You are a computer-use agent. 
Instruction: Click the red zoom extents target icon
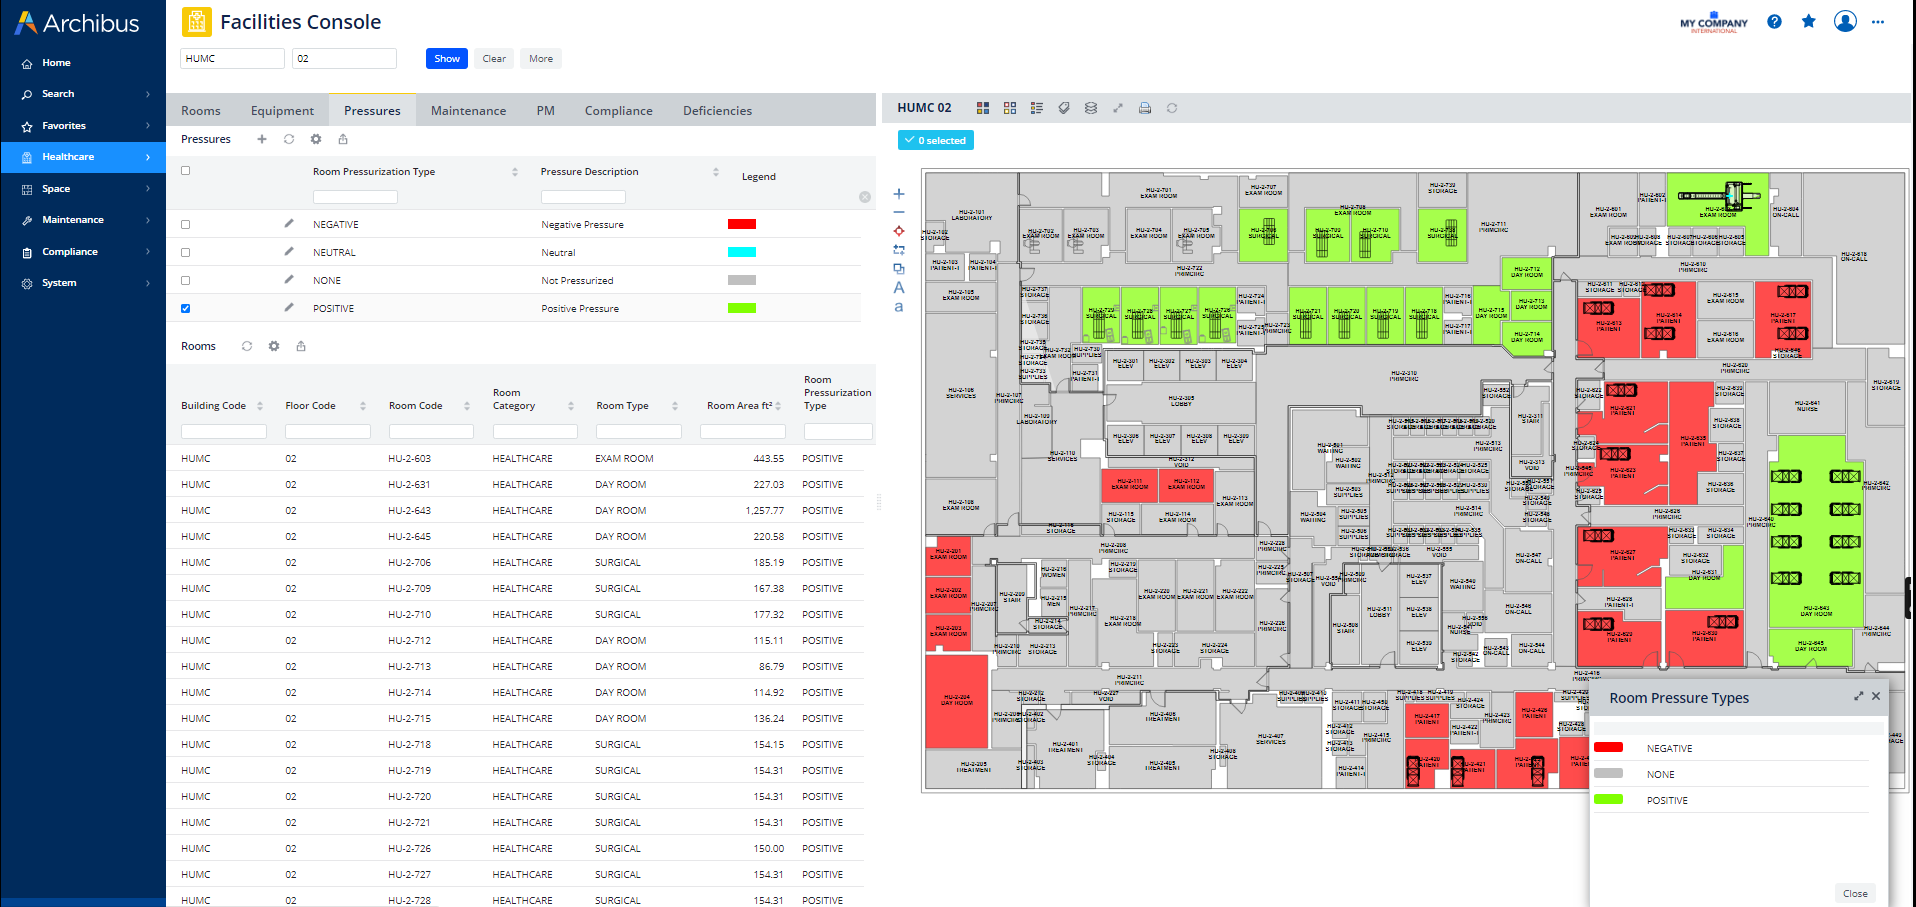[899, 231]
